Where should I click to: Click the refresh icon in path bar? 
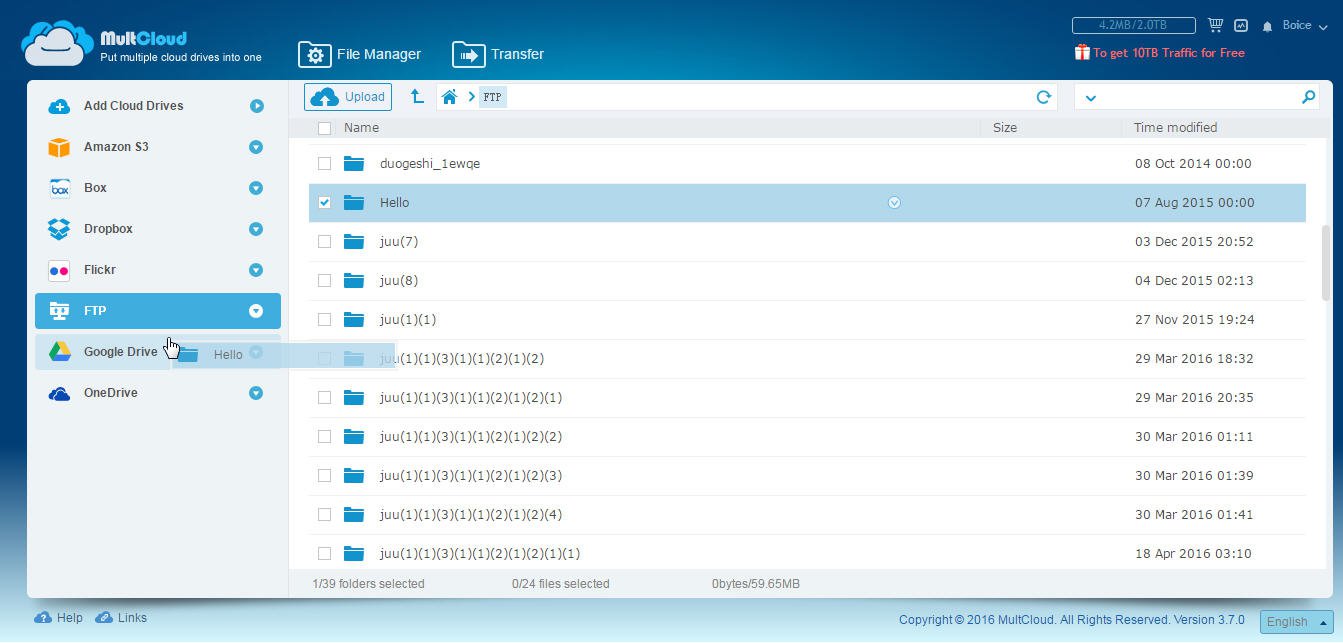pyautogui.click(x=1043, y=97)
